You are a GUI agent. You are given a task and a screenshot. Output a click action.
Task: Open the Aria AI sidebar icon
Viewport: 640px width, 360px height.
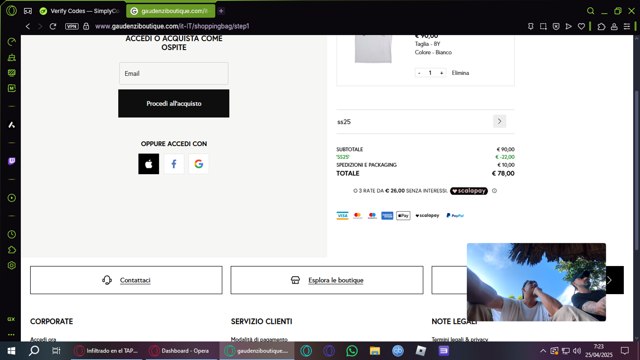pyautogui.click(x=11, y=125)
